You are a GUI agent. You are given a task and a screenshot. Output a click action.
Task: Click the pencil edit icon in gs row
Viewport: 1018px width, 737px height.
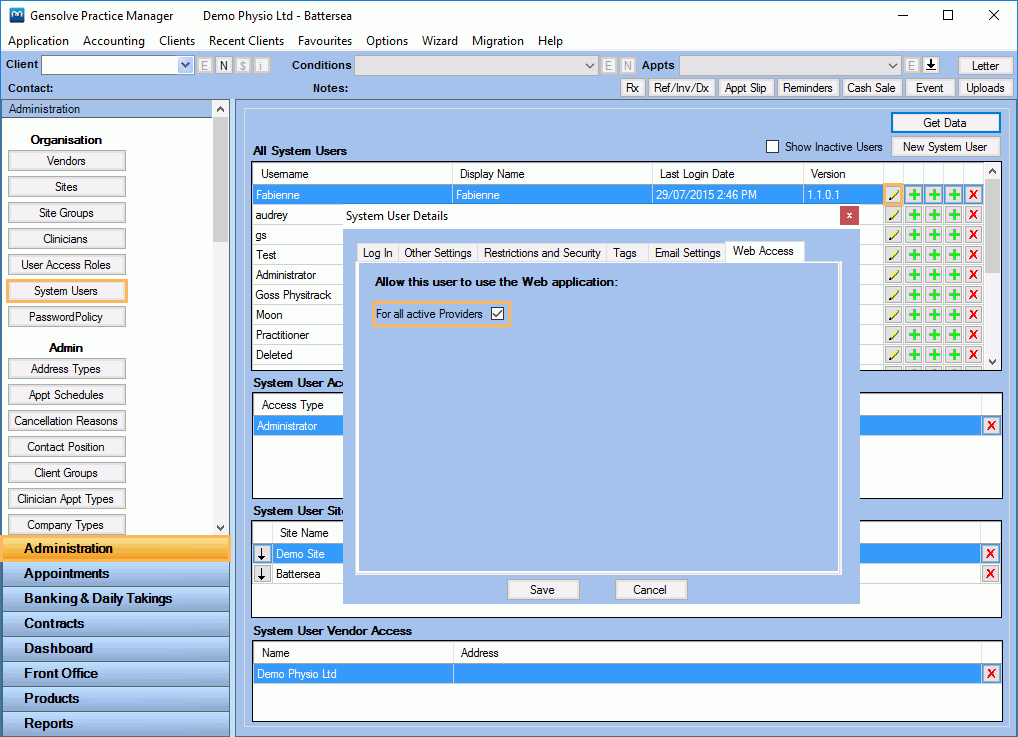pos(893,235)
